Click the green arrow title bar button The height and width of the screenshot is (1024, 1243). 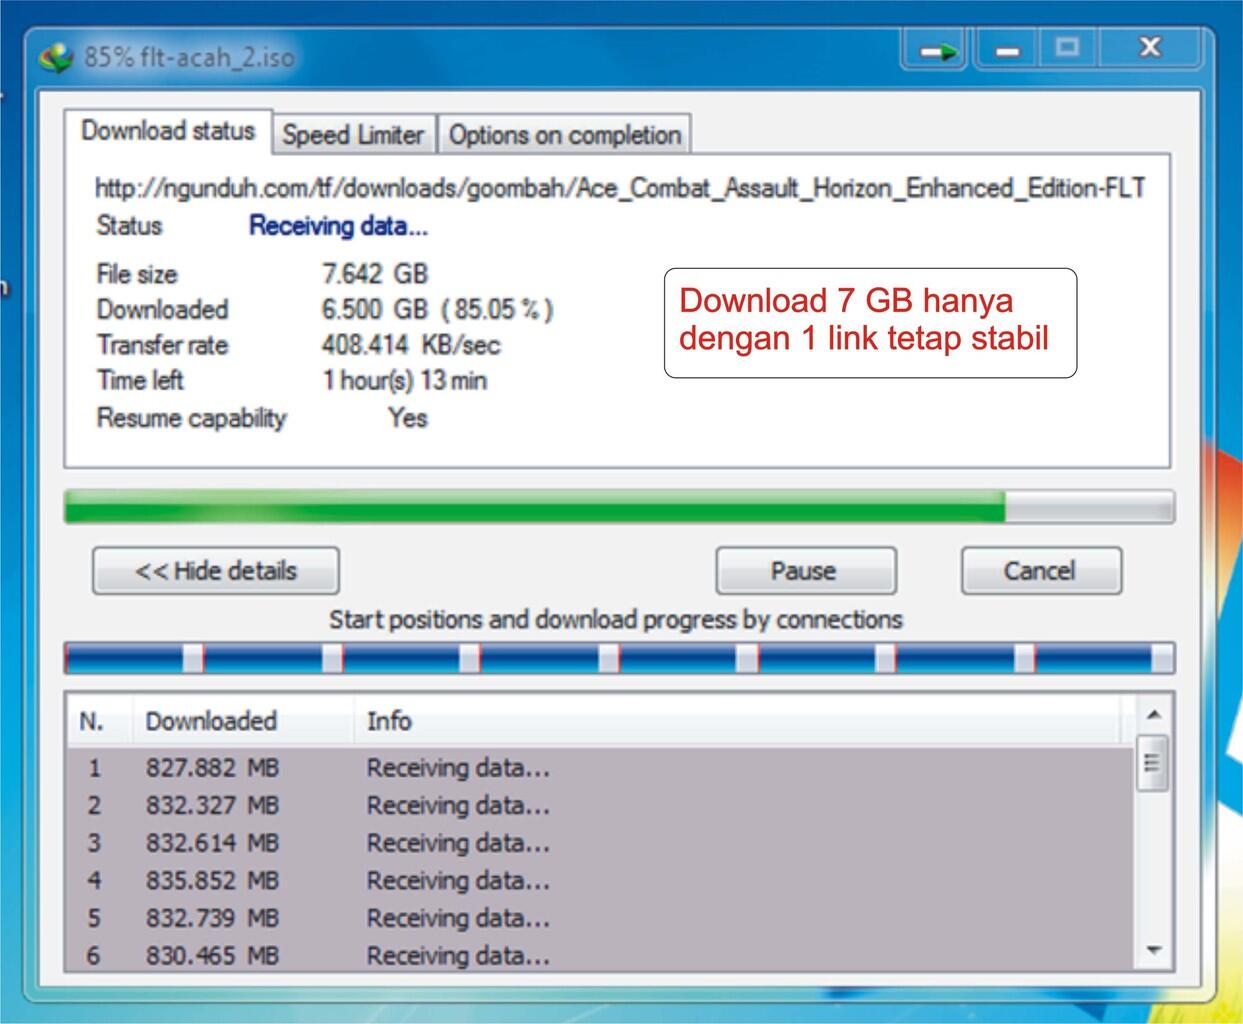[x=934, y=50]
